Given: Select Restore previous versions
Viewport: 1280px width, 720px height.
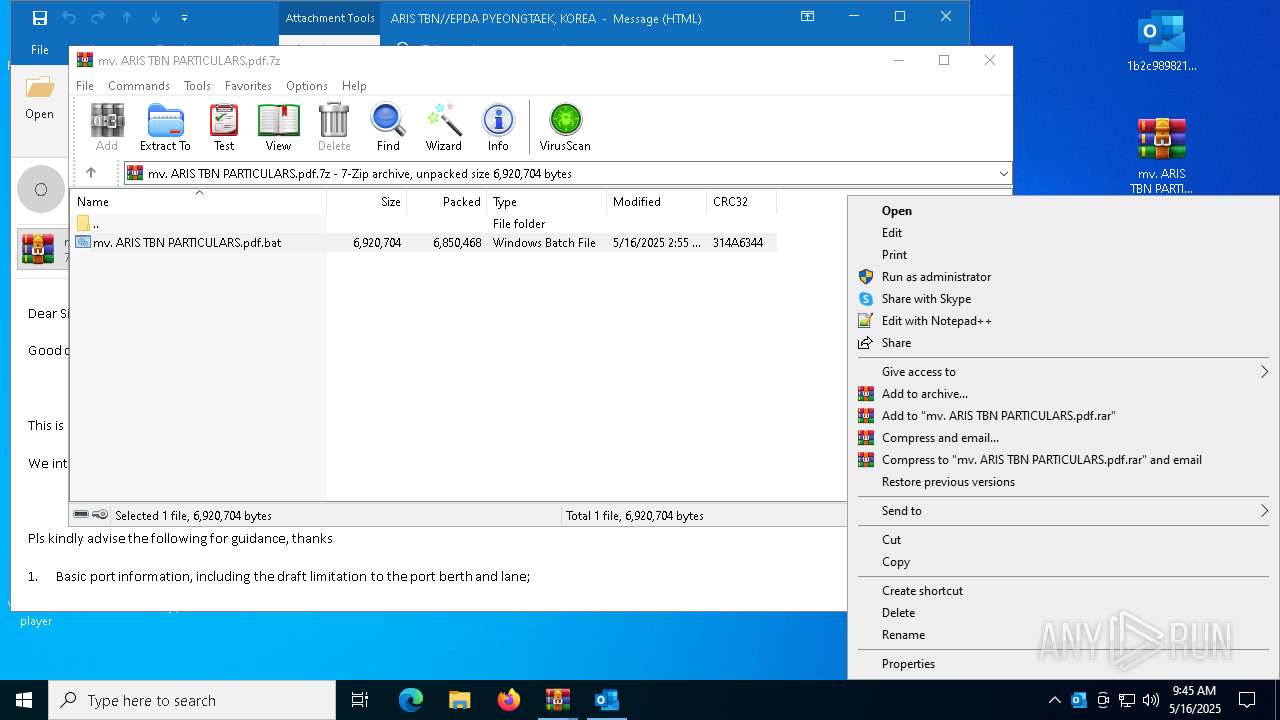Looking at the screenshot, I should point(1063,481).
